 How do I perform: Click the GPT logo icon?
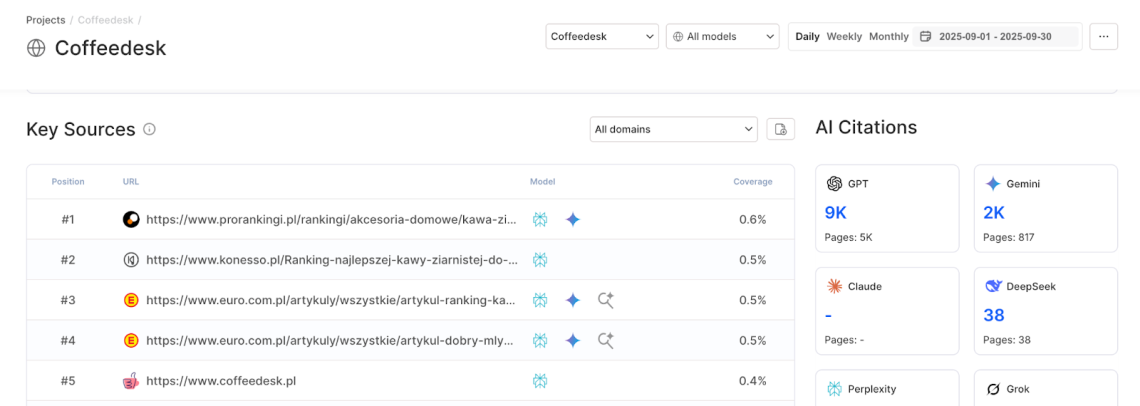coord(834,184)
